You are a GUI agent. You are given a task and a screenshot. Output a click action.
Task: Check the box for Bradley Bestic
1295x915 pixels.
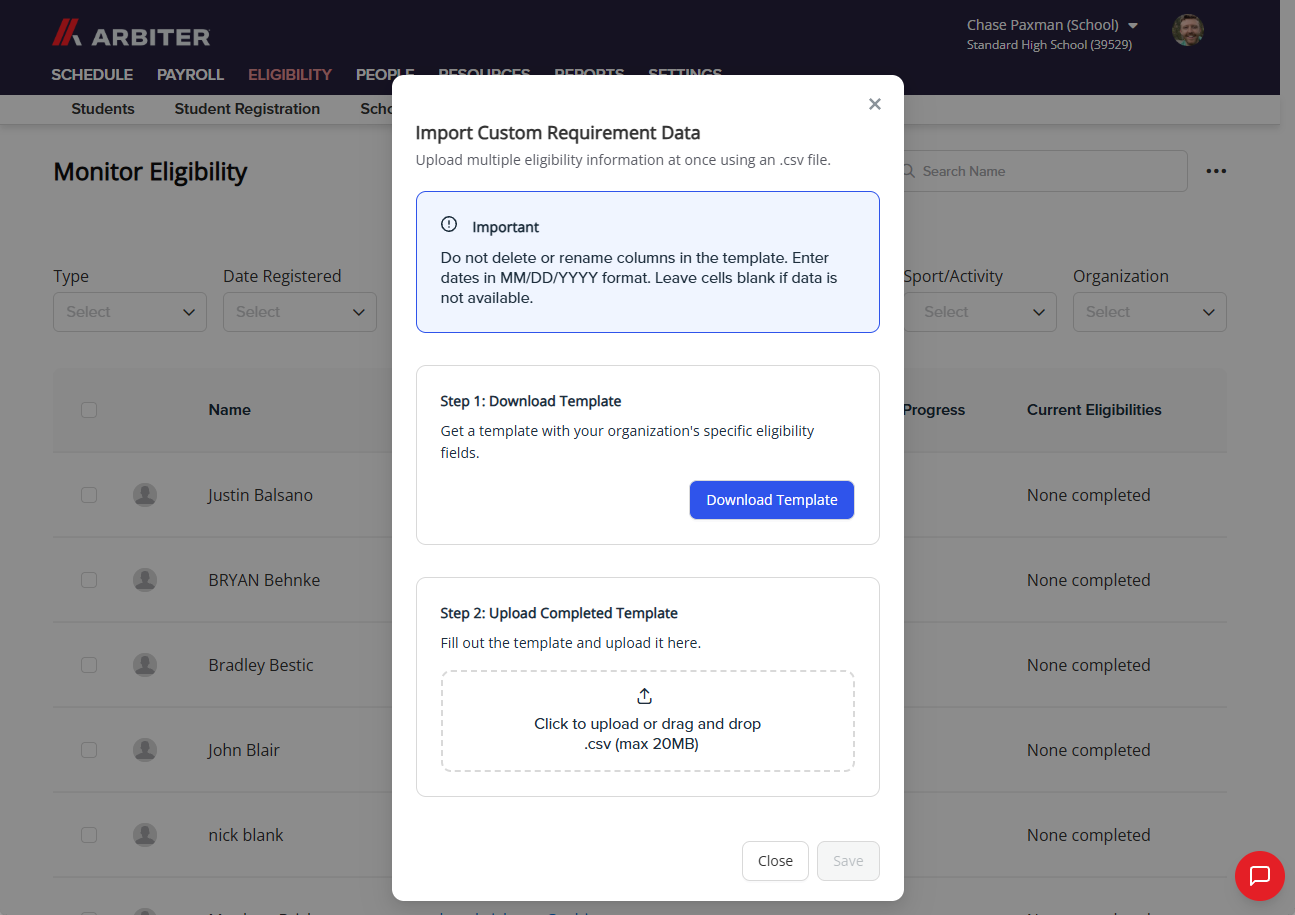point(89,665)
